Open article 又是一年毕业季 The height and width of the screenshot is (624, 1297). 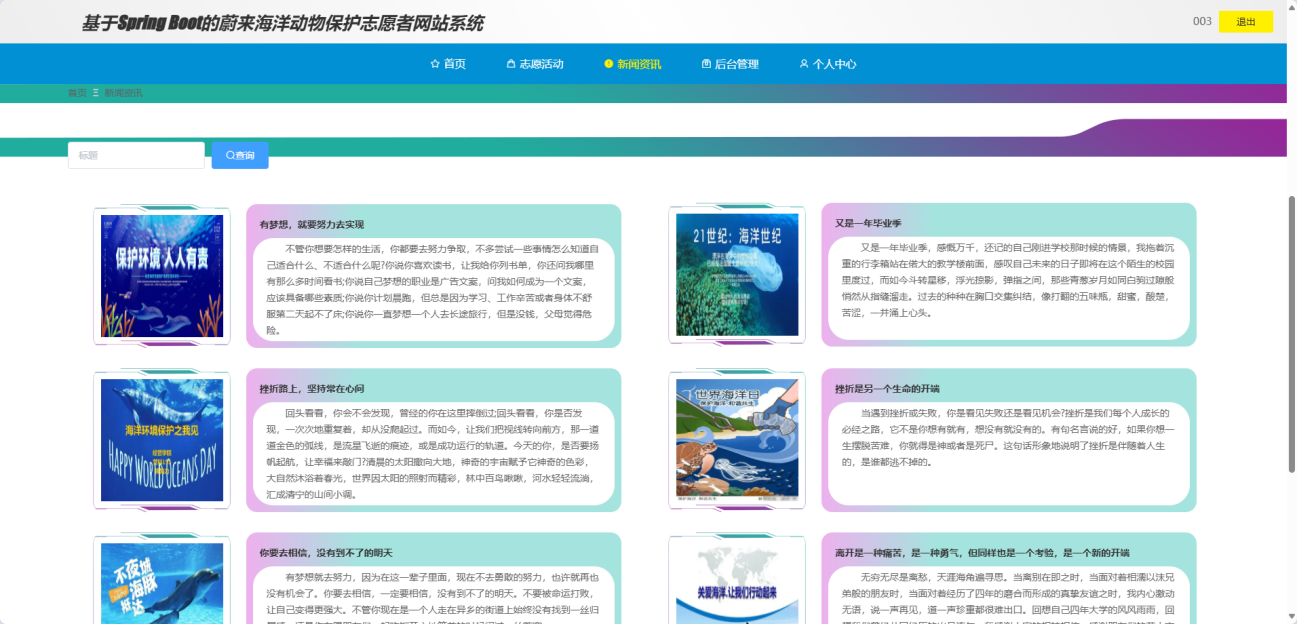point(868,224)
